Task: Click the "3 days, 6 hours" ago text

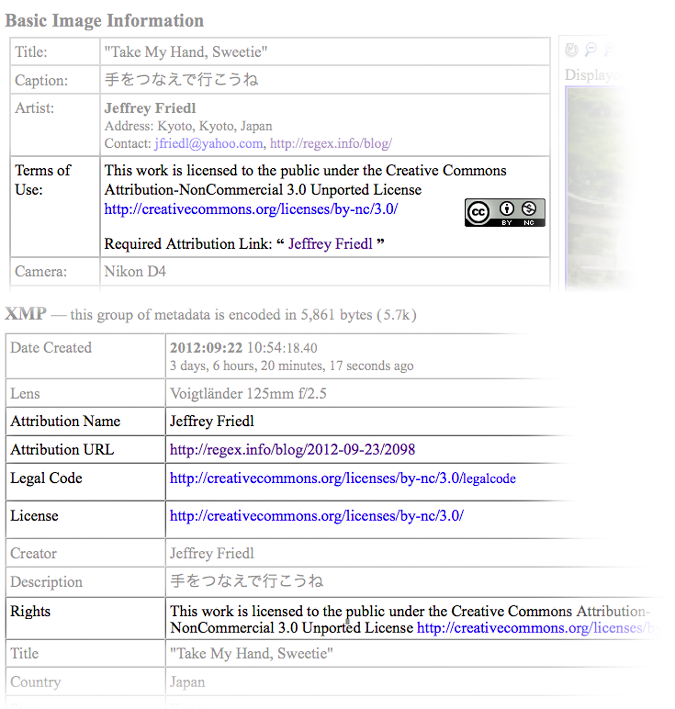Action: 291,365
